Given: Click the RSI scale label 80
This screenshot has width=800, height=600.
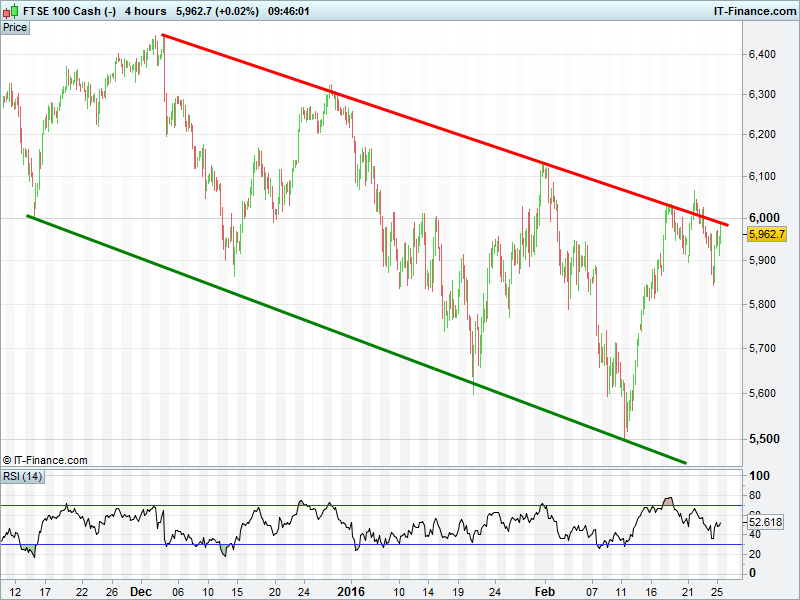Looking at the screenshot, I should coord(755,495).
